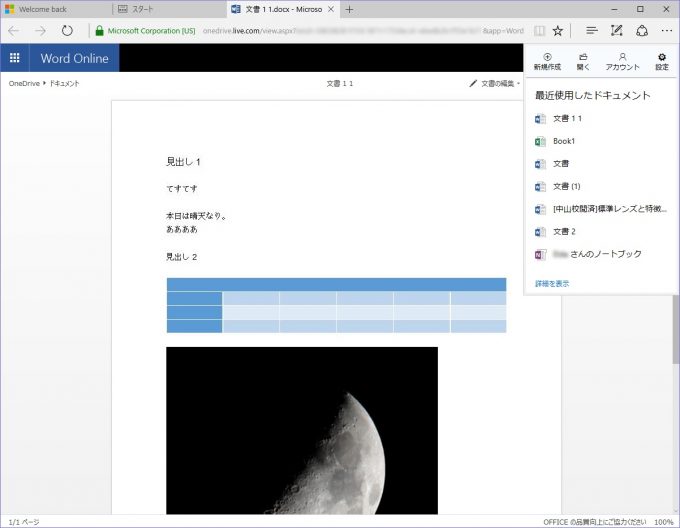Click the 1/1 ページ page count
The image size is (680, 528).
point(24,522)
